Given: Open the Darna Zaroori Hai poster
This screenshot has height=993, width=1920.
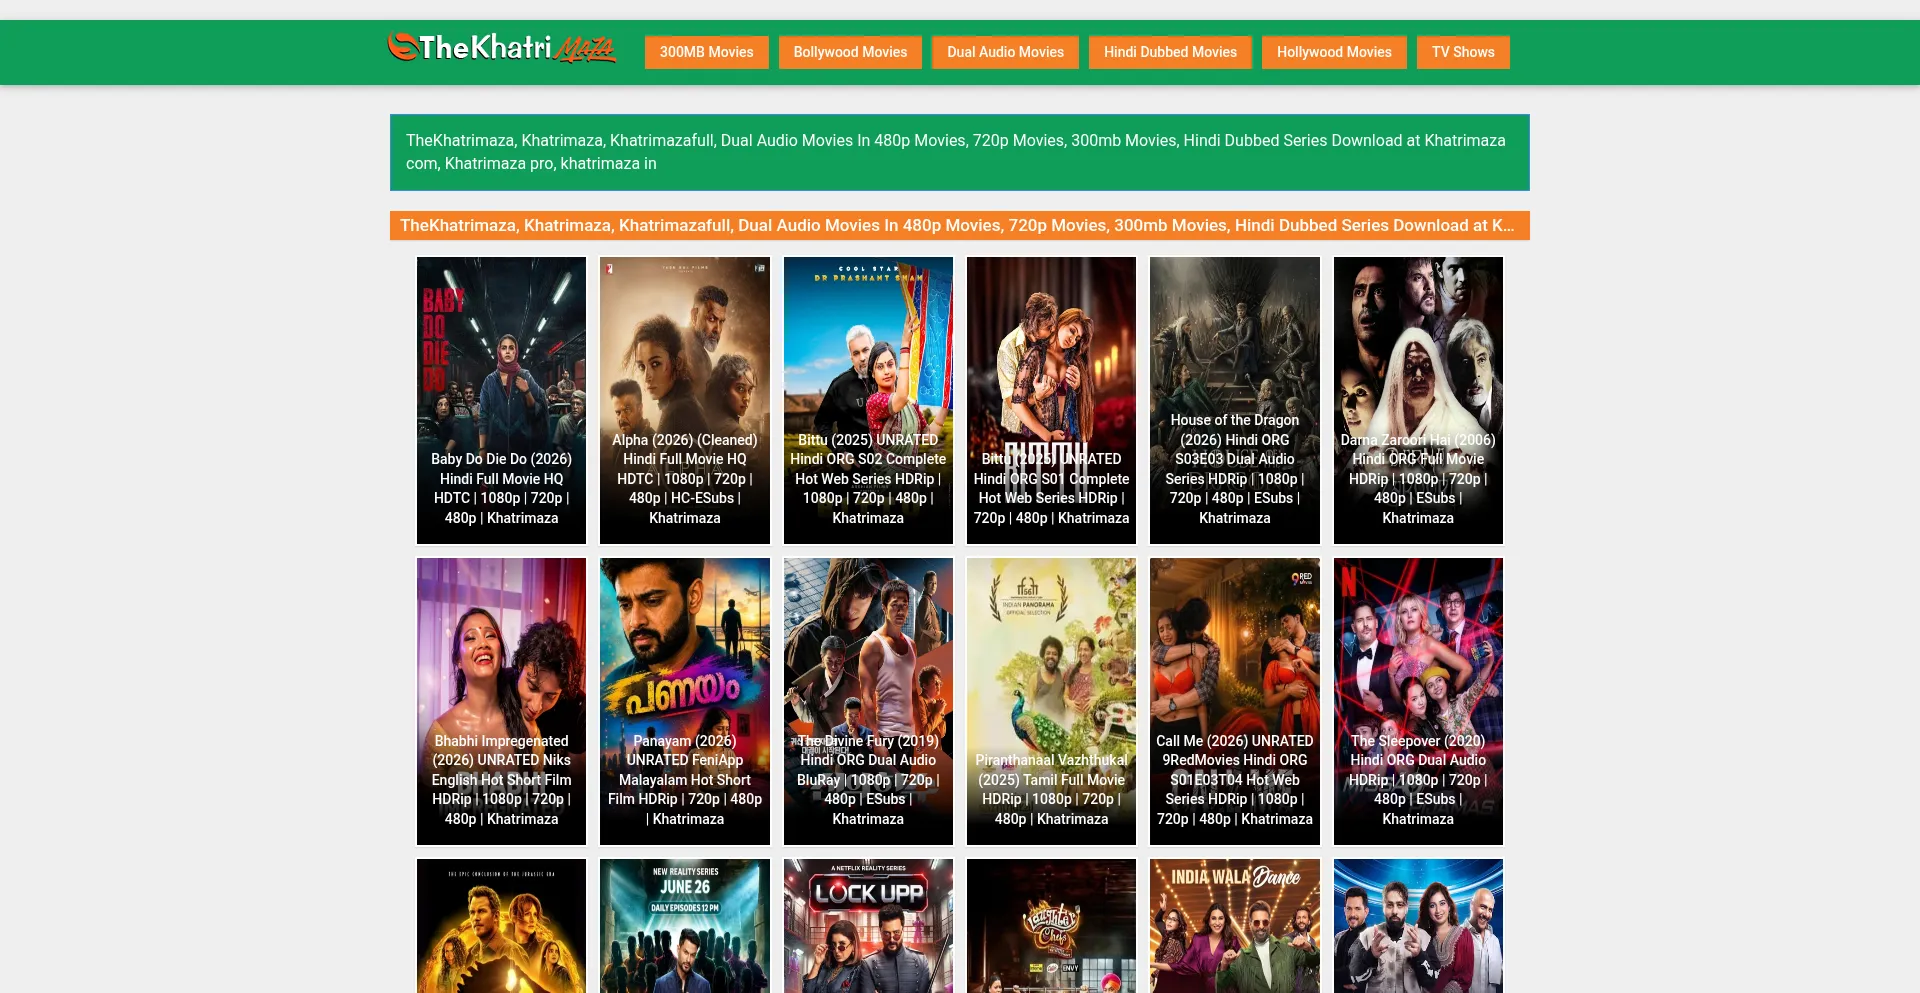Looking at the screenshot, I should tap(1418, 400).
